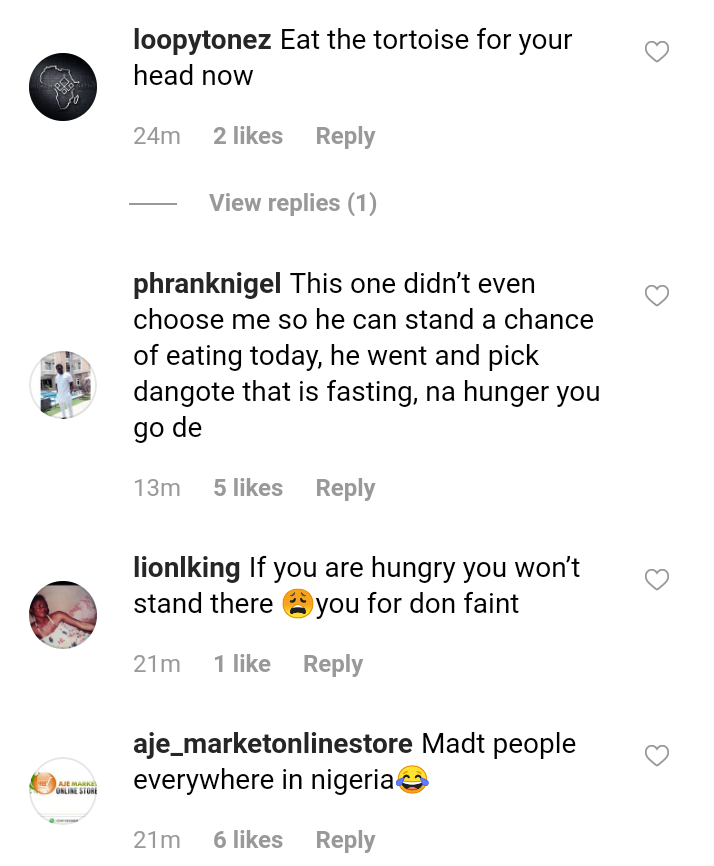
Task: See the 6 likes on aje_marketonlinestore's comment
Action: click(x=248, y=840)
